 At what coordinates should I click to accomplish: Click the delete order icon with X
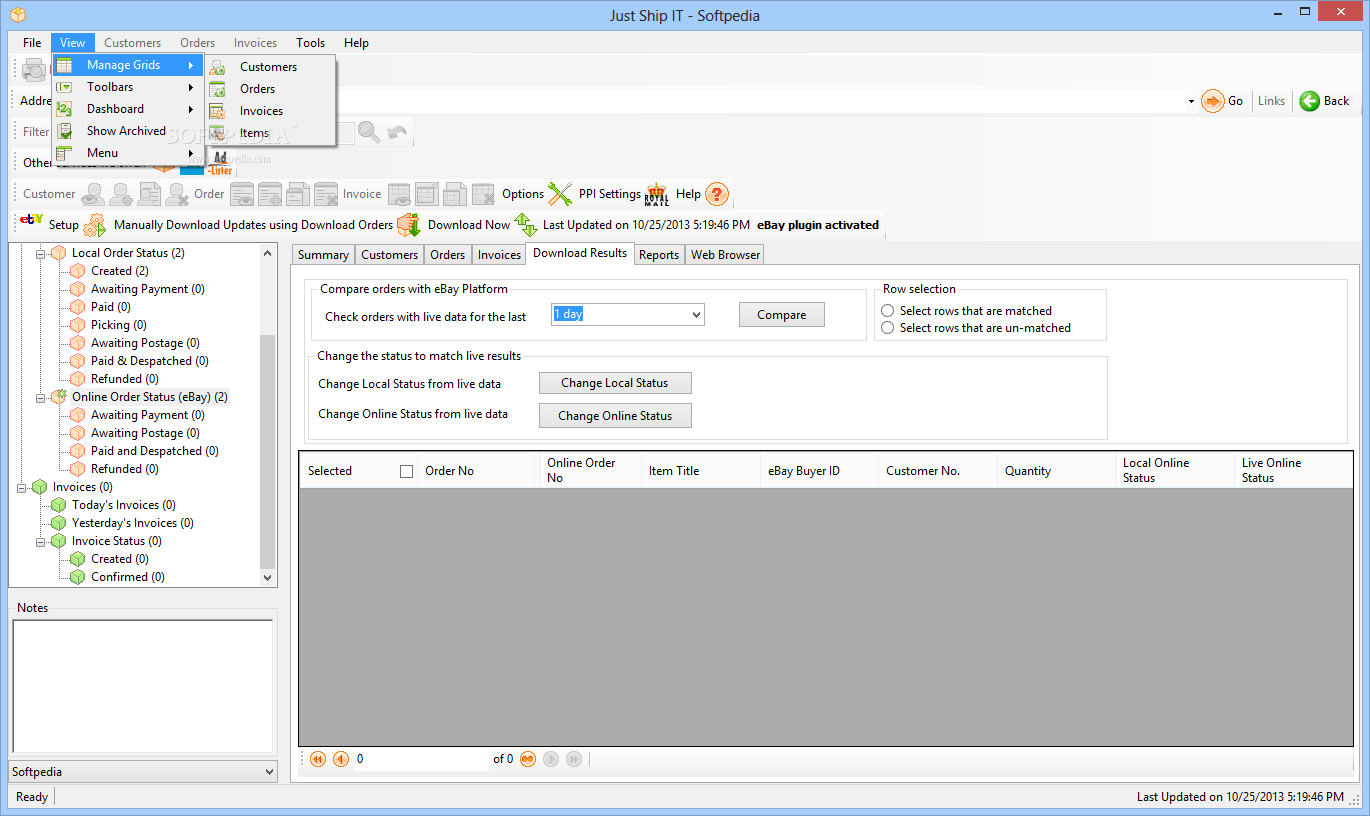coord(326,194)
